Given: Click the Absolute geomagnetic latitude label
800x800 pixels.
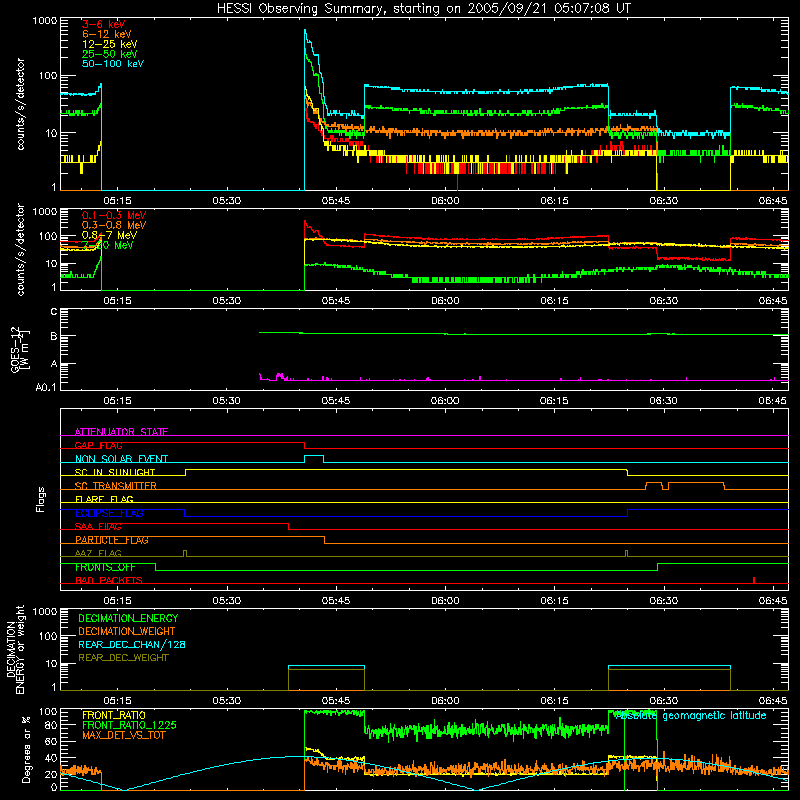Looking at the screenshot, I should point(690,715).
